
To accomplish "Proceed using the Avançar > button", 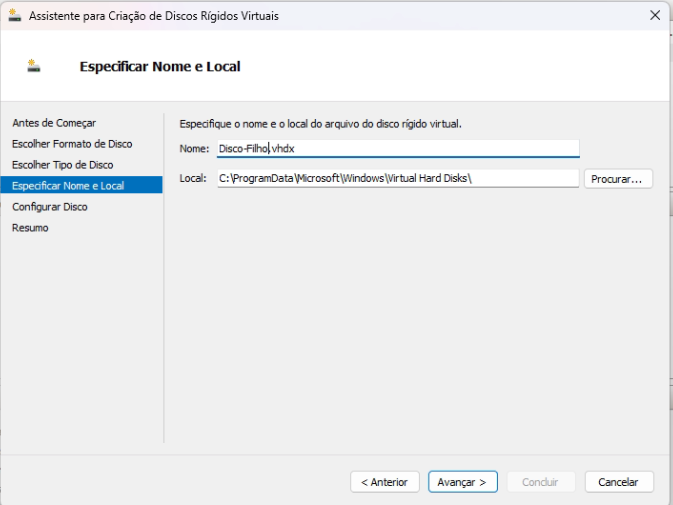I will tap(463, 482).
